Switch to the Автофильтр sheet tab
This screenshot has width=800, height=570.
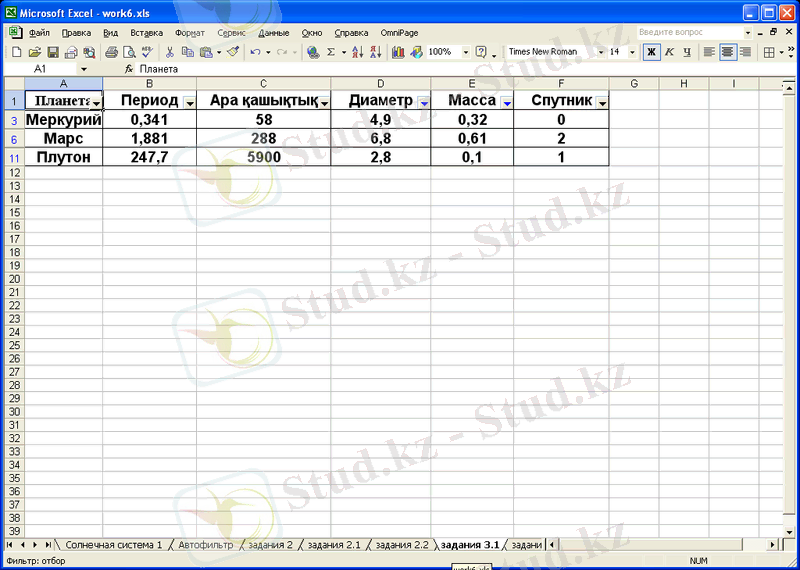coord(204,545)
